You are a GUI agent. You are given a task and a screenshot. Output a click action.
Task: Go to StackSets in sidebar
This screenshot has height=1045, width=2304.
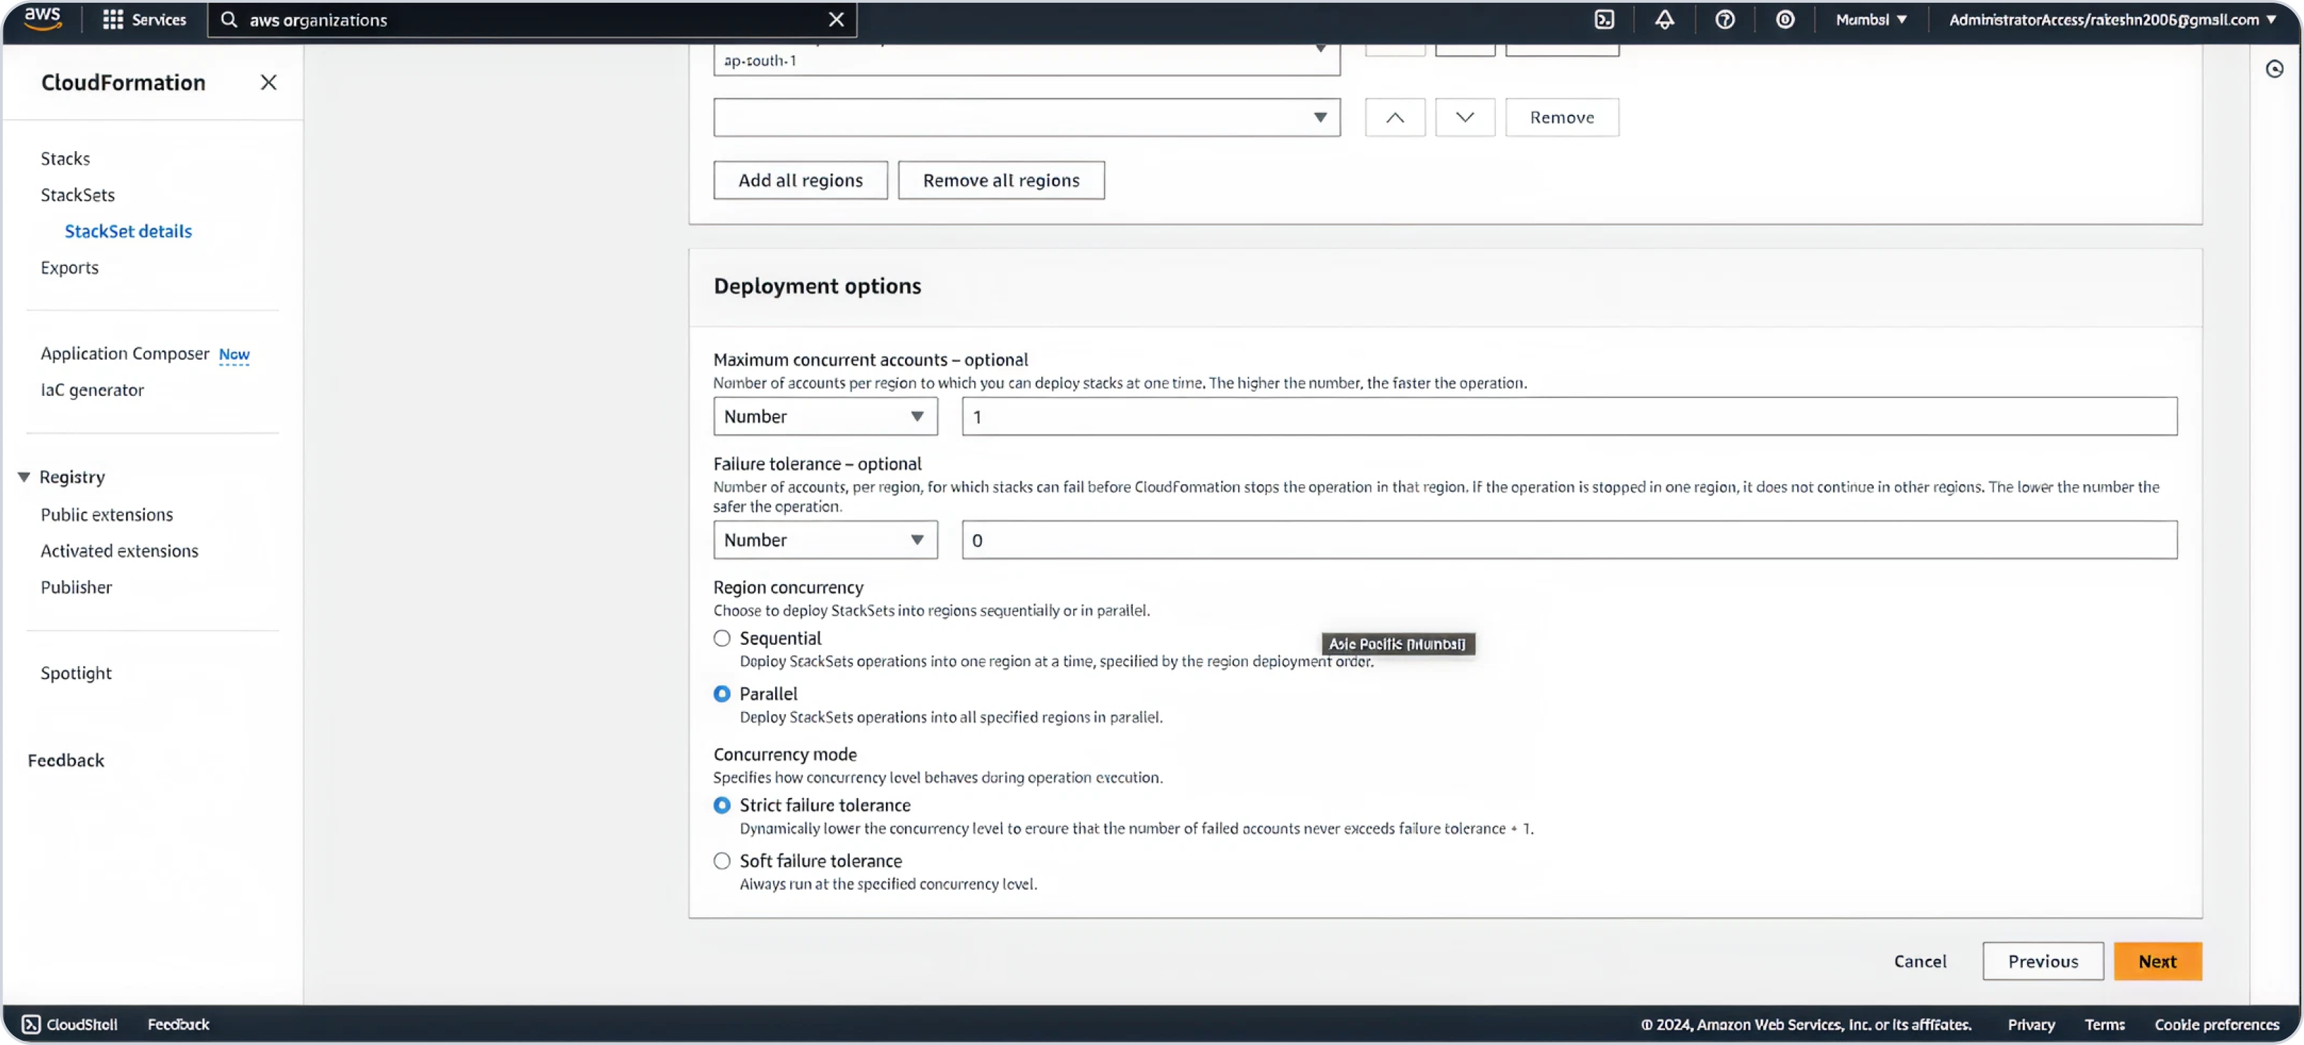click(77, 195)
